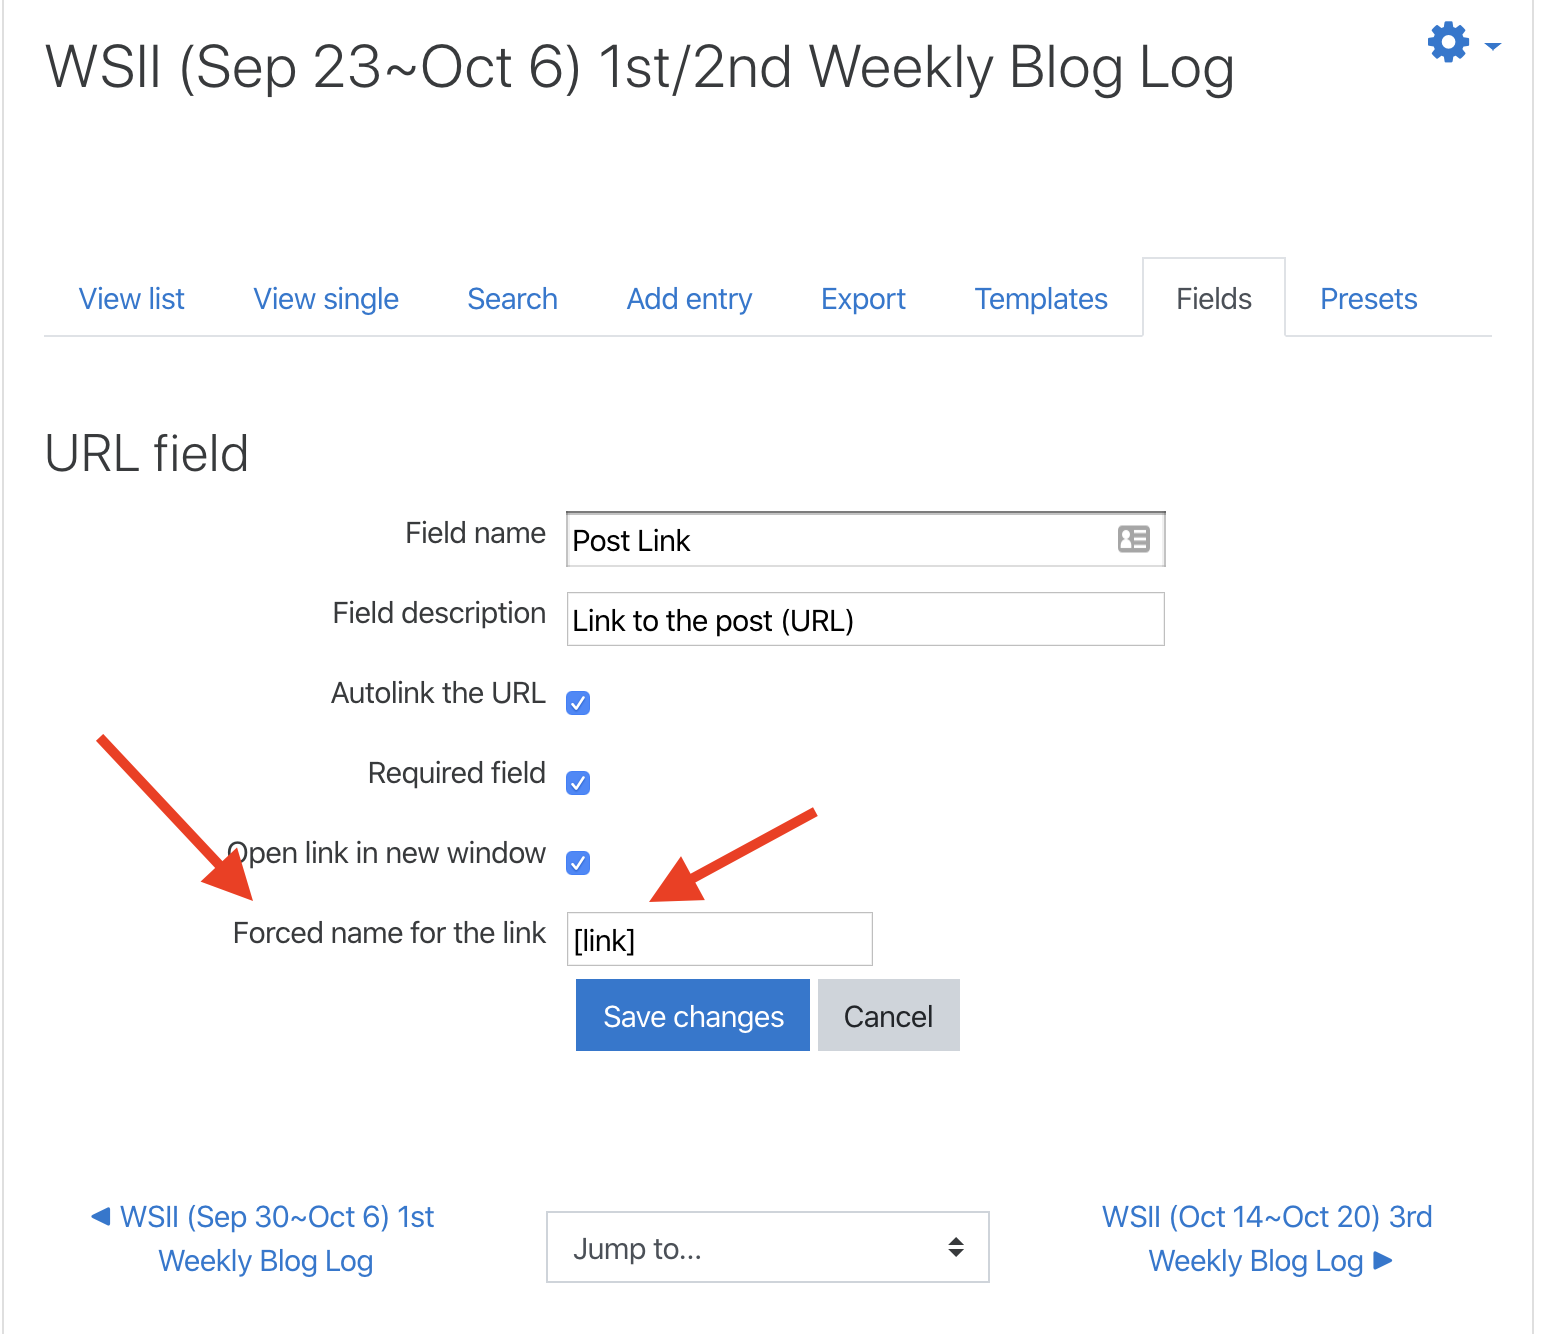Switch to the Templates tab
Viewport: 1541px width, 1334px height.
coord(1041,299)
